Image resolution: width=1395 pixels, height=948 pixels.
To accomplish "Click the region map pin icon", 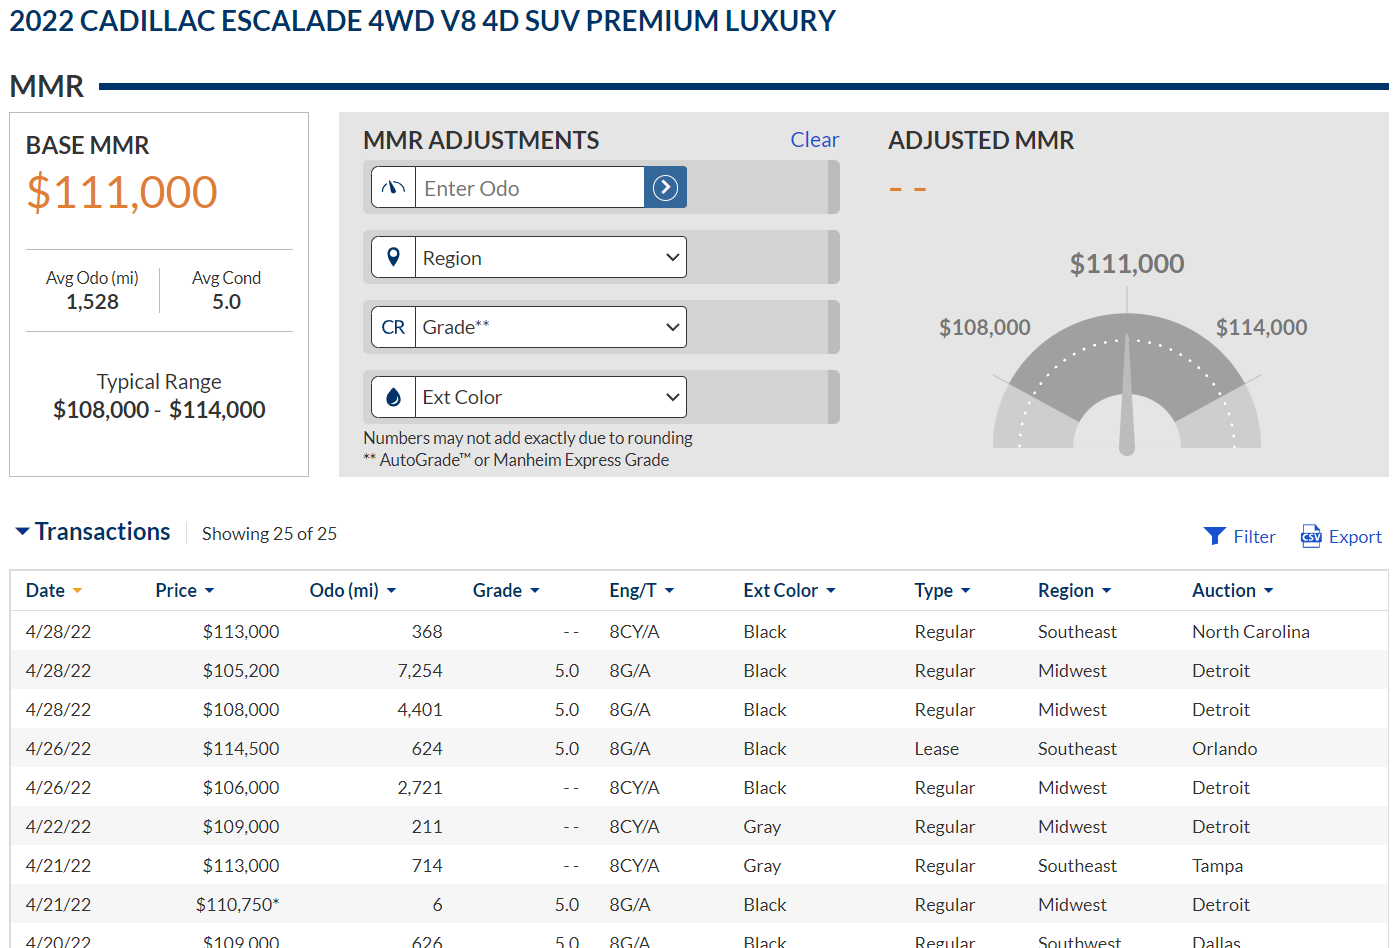I will [393, 257].
